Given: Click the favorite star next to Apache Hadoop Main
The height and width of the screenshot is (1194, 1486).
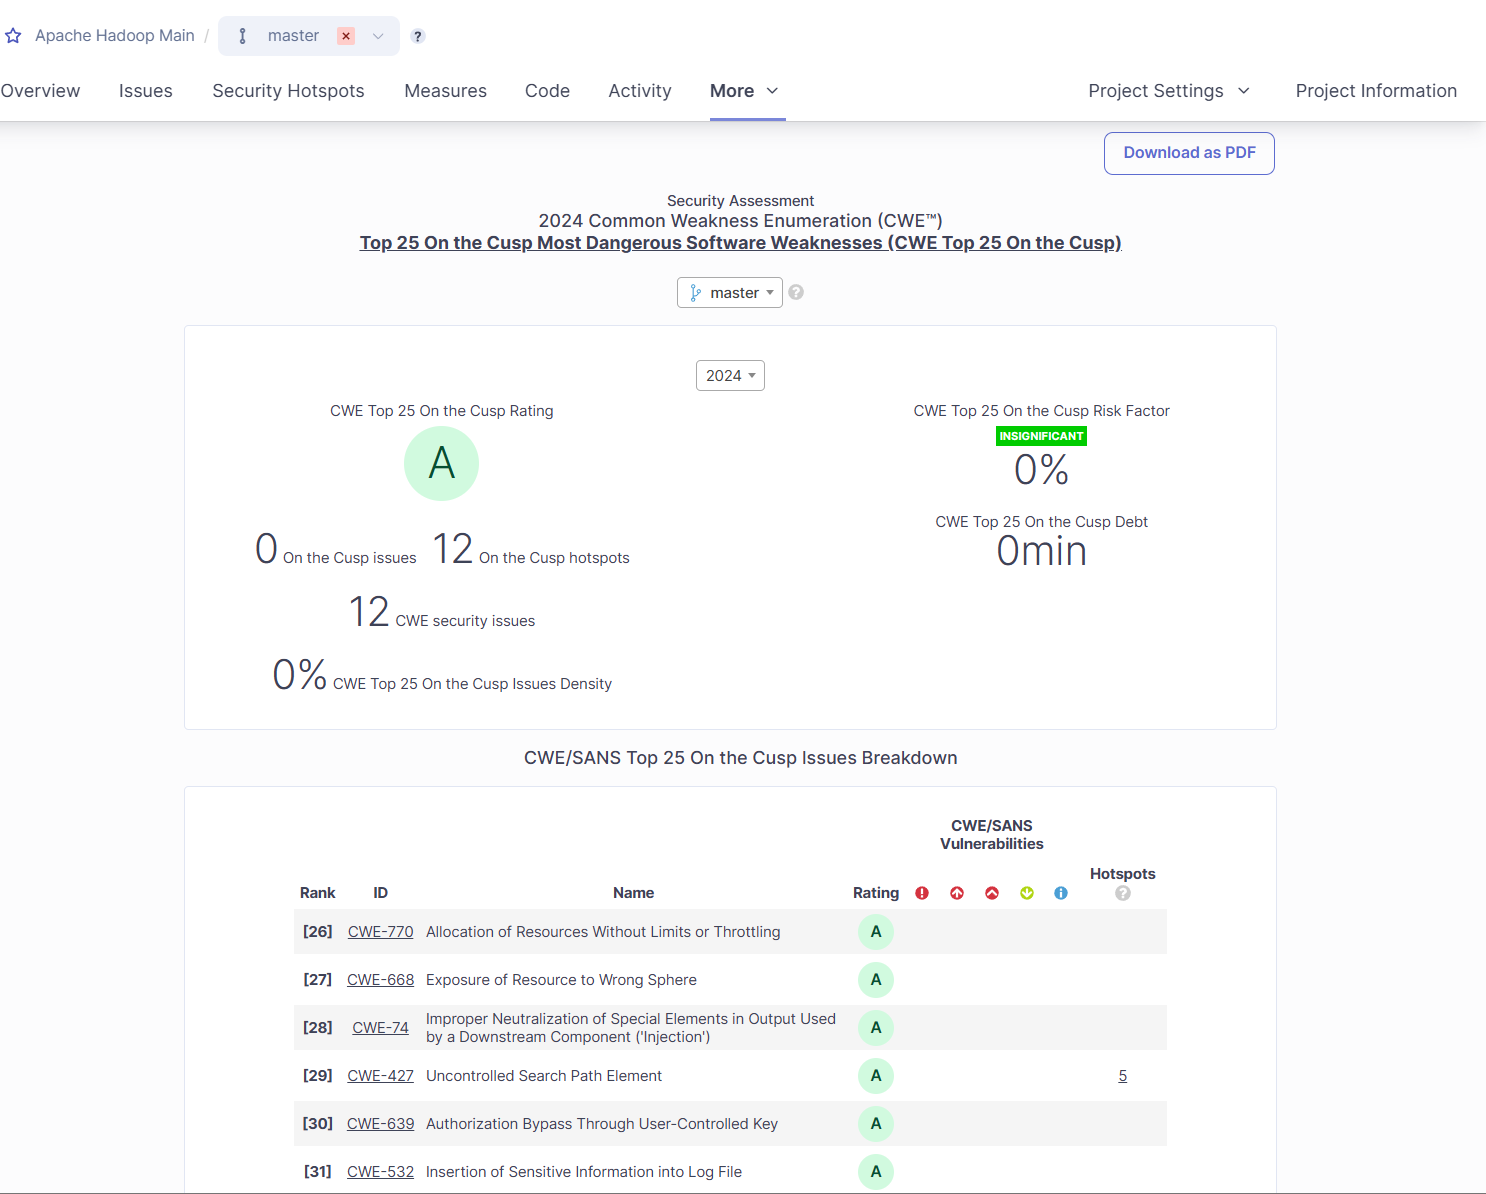Looking at the screenshot, I should 13,36.
